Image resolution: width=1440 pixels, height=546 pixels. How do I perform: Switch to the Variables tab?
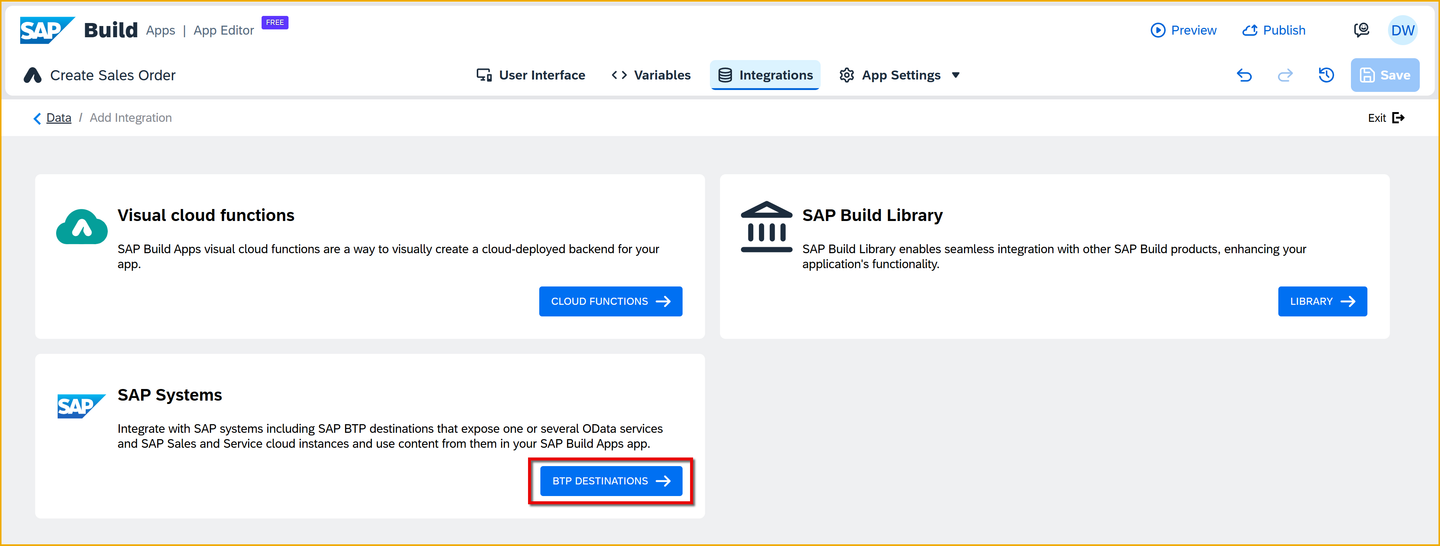coord(651,75)
